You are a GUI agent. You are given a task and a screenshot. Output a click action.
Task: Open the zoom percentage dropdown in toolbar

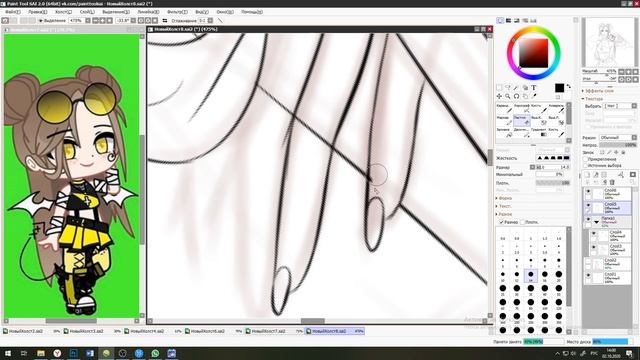[88, 20]
